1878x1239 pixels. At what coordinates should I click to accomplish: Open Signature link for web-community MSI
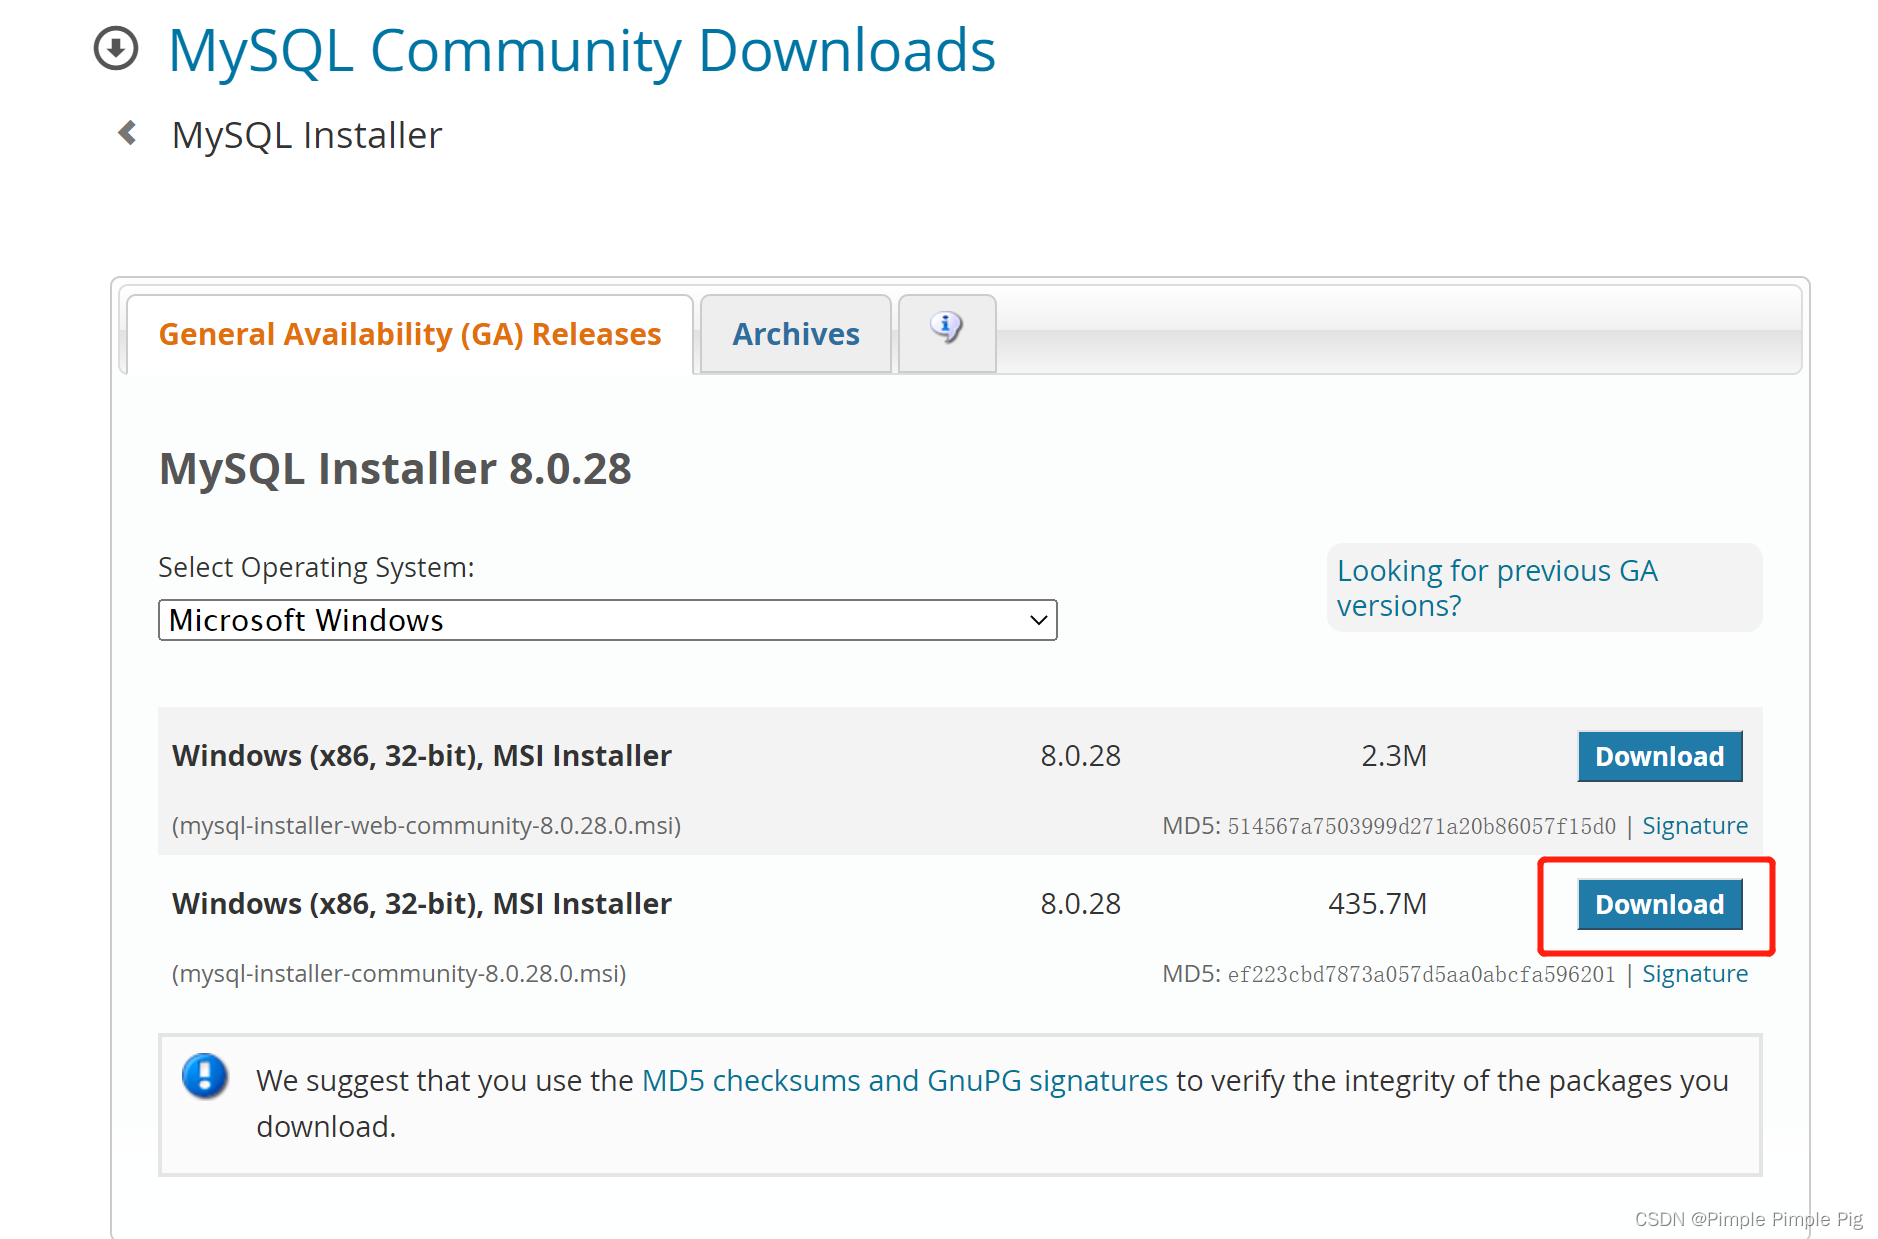click(1695, 826)
